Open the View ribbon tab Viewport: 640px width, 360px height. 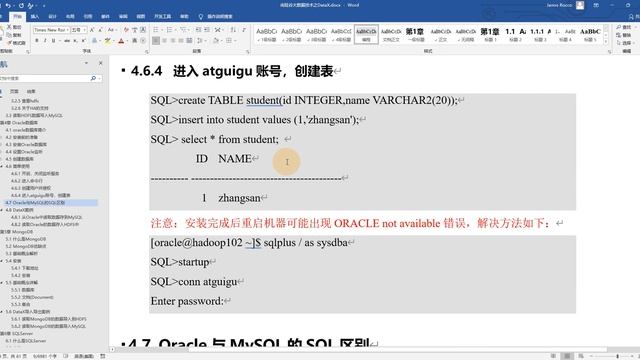pyautogui.click(x=141, y=16)
